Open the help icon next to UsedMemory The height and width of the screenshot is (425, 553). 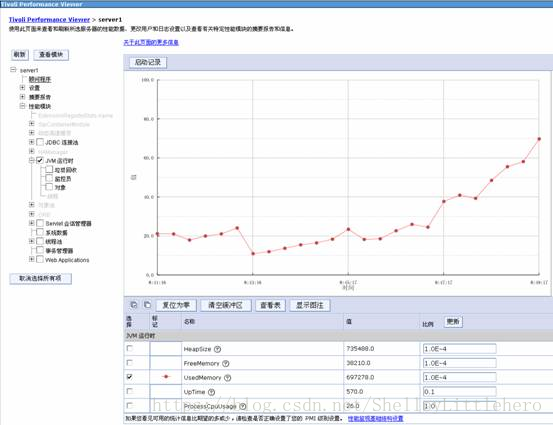228,378
